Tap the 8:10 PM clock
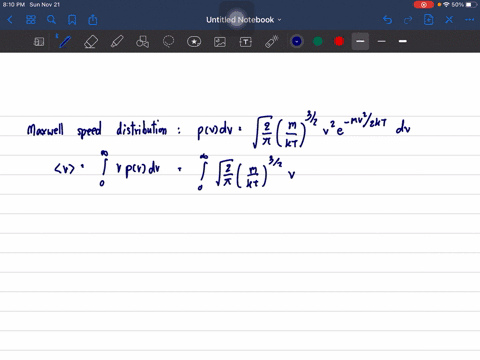This screenshot has width=480, height=360. click(x=14, y=5)
